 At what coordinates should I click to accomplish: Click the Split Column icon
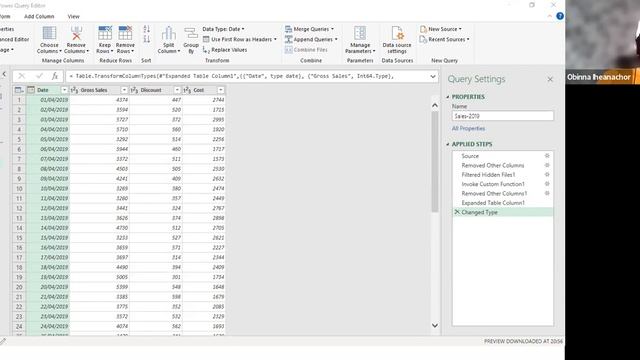point(169,33)
